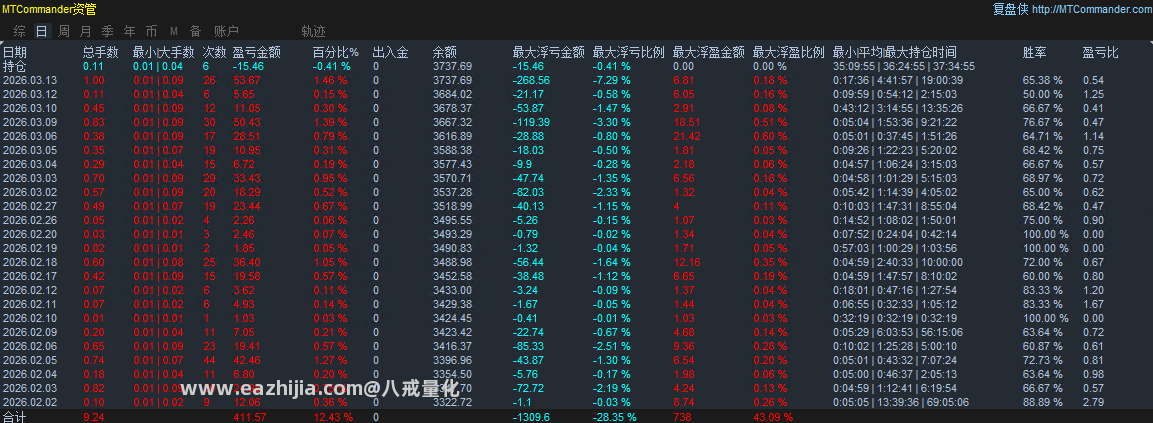1153x423 pixels.
Task: Switch to the 周 weekly tab
Action: [x=64, y=32]
